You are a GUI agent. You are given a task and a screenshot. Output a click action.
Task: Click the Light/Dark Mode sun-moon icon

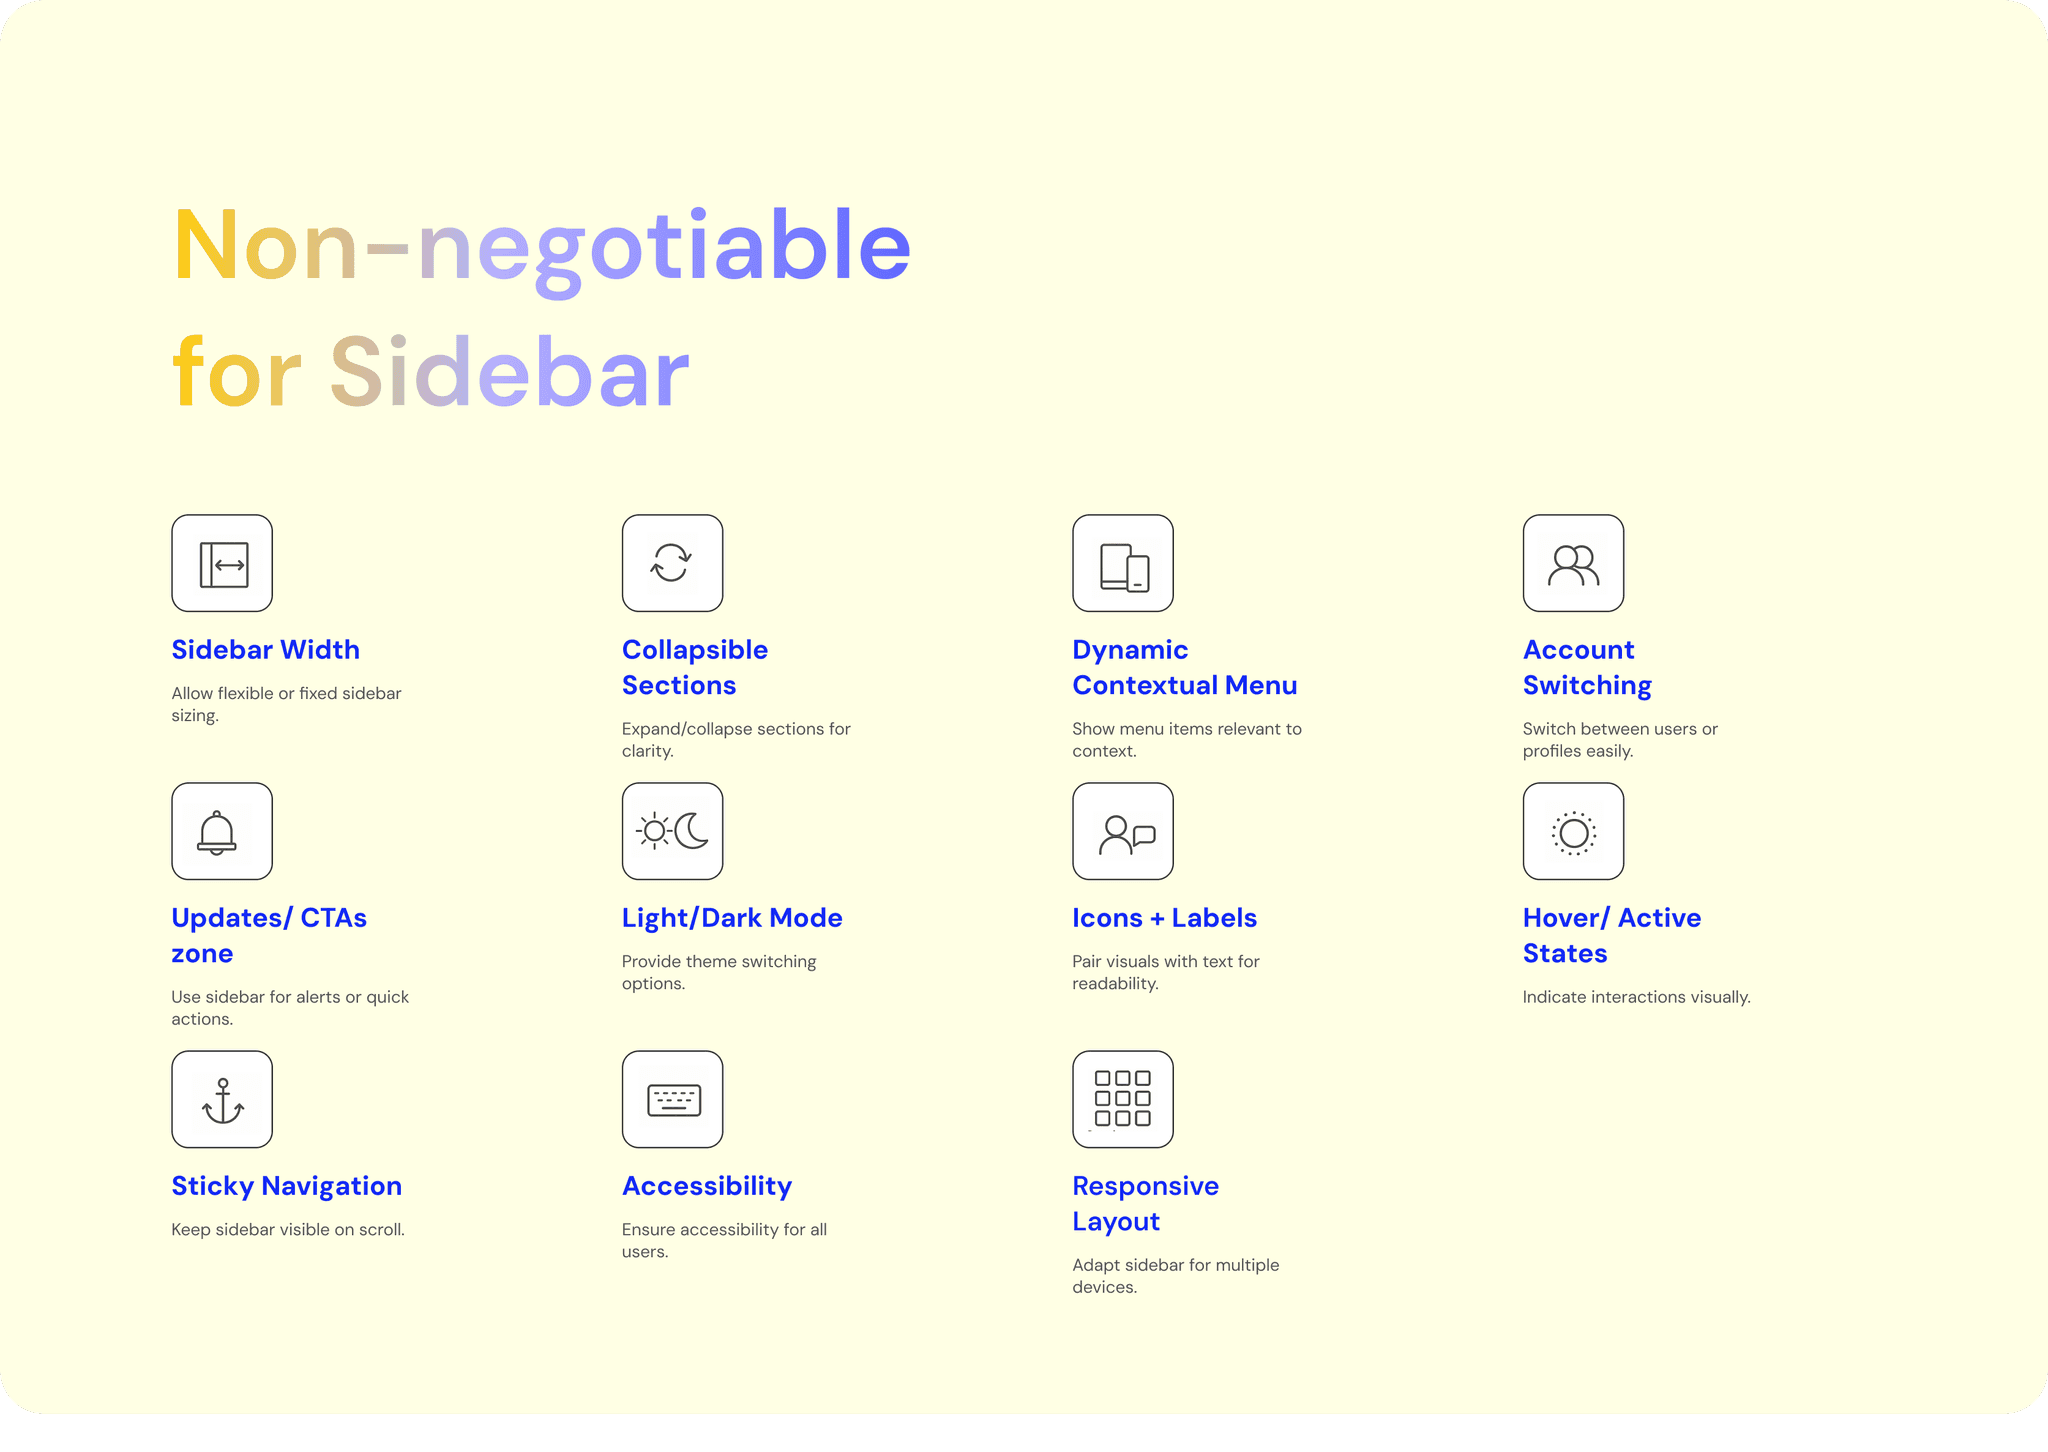click(672, 832)
